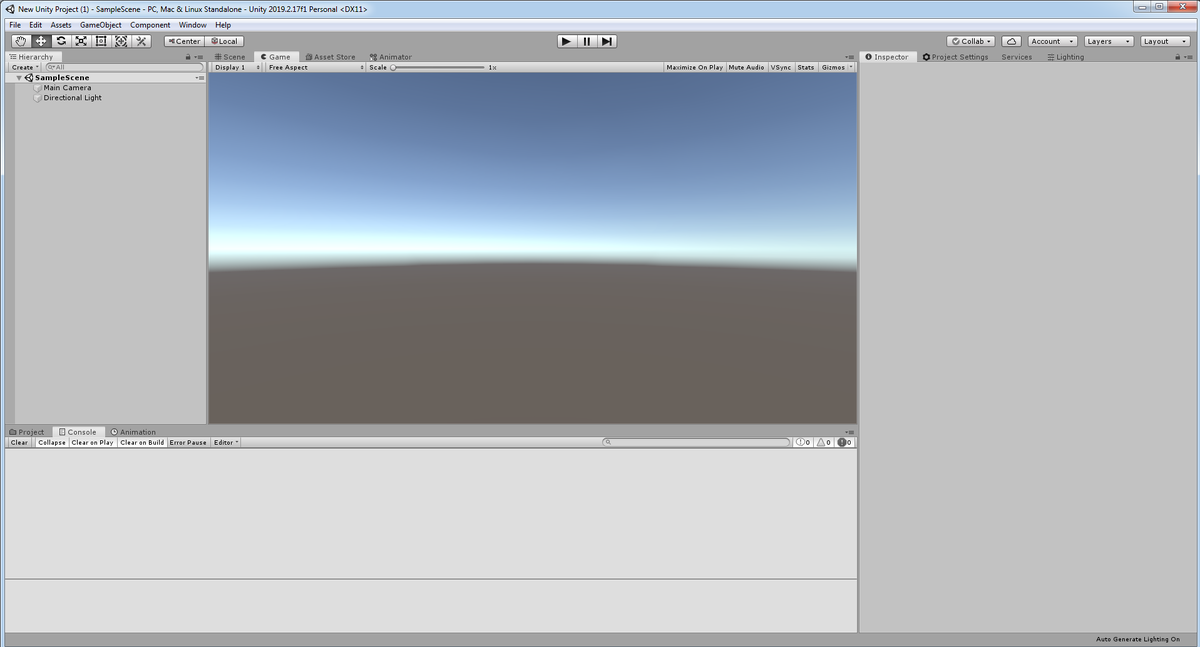
Task: Toggle Console error message count filter
Action: pos(845,442)
